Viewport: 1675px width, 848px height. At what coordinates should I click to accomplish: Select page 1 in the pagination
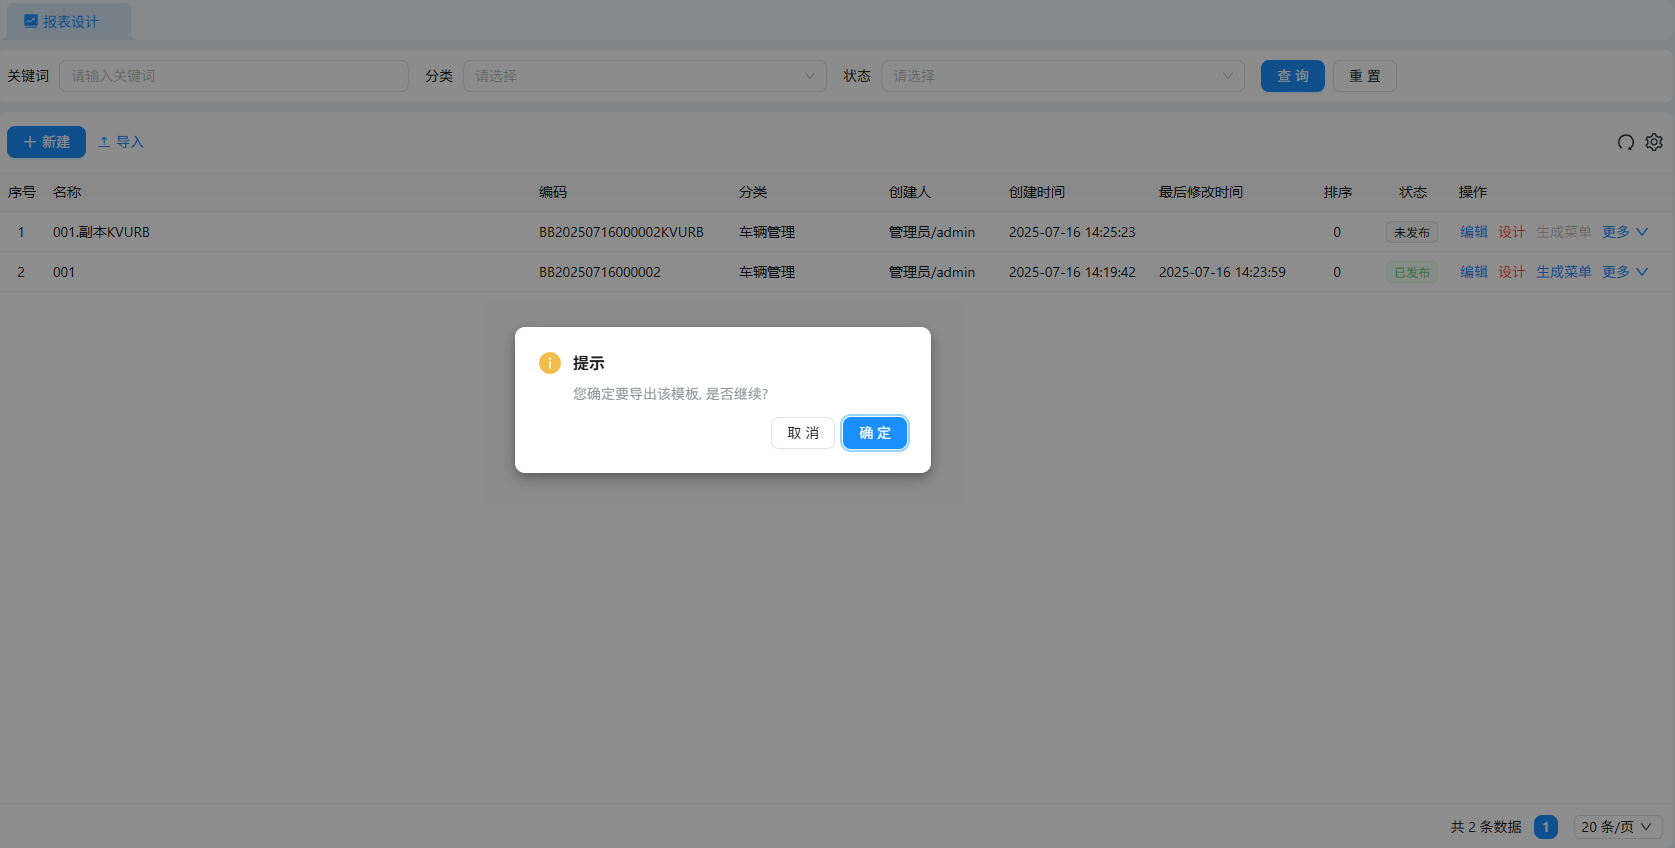tap(1545, 827)
